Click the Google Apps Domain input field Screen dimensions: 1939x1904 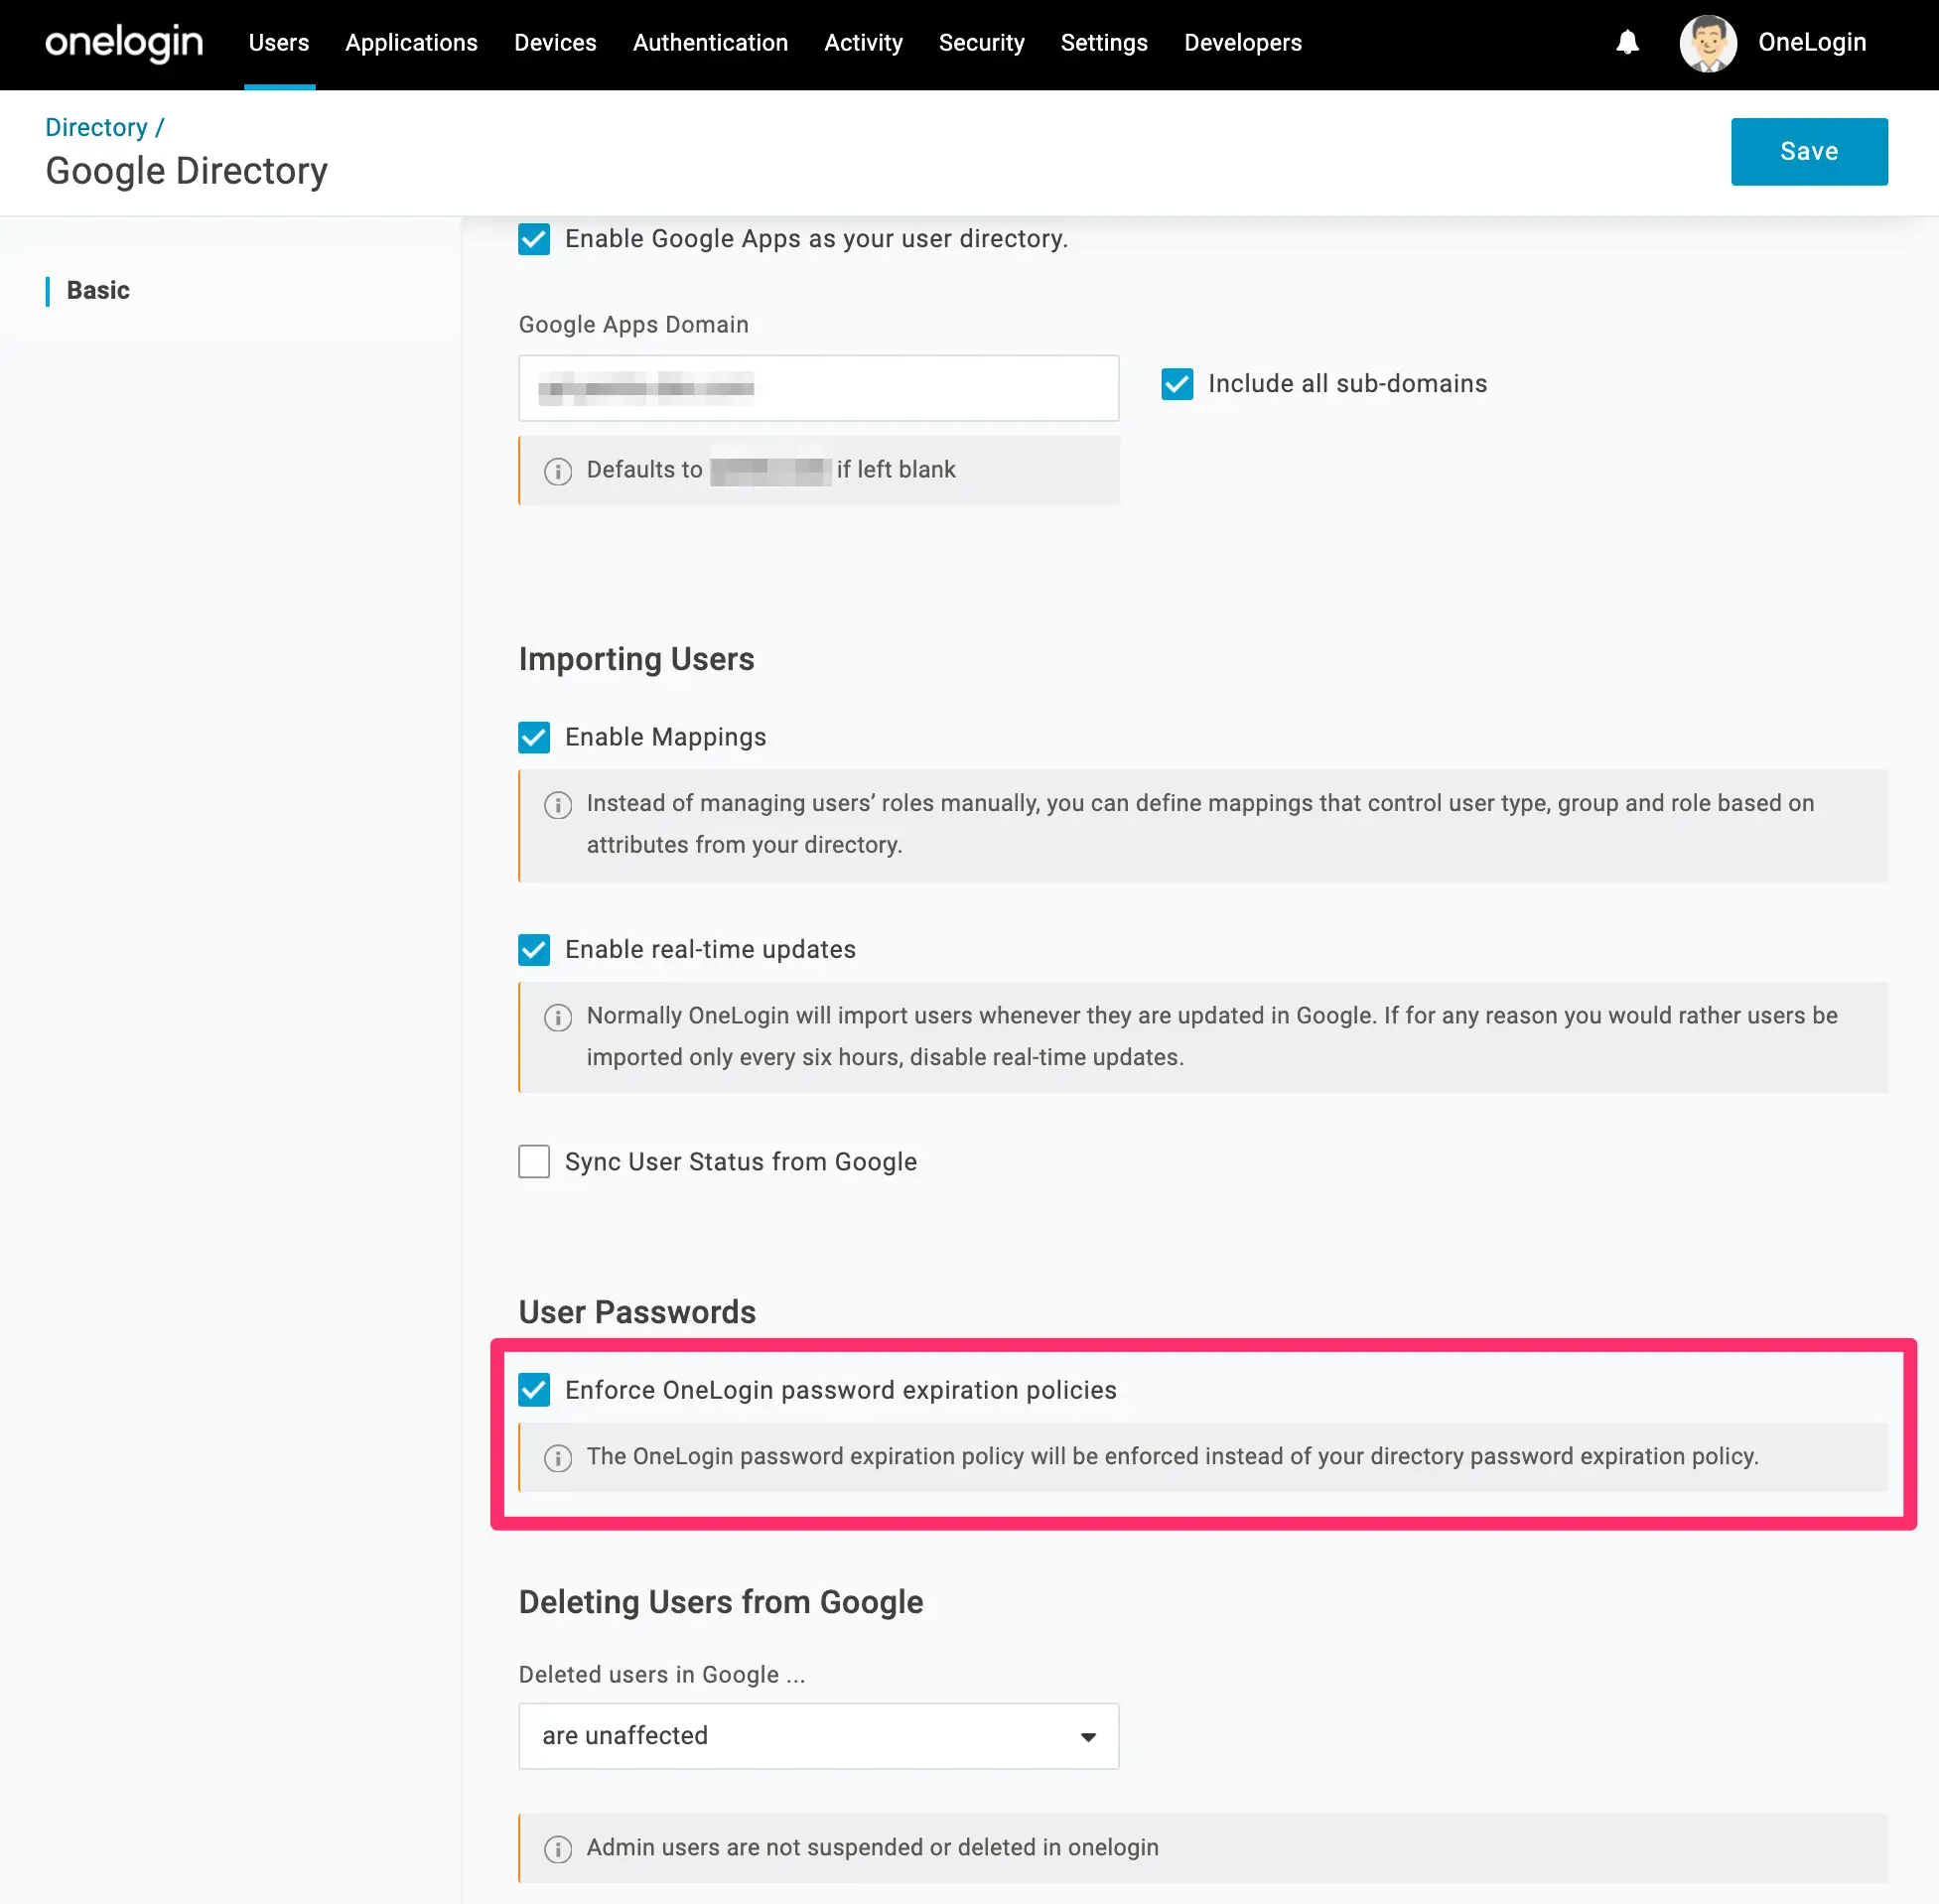coord(818,388)
